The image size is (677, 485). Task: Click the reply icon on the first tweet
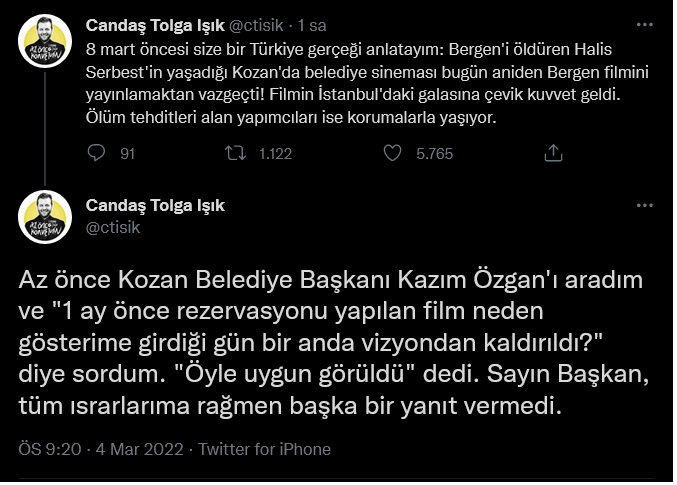[x=97, y=154]
